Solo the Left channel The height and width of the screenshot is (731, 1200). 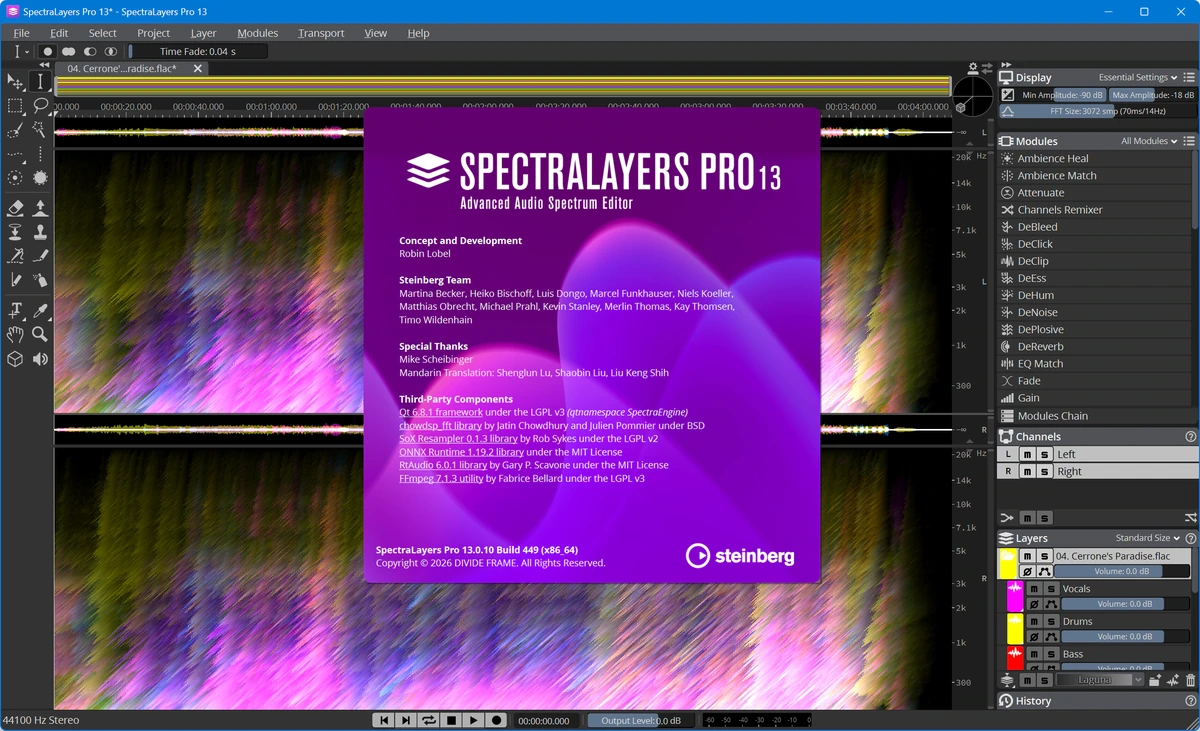click(1044, 454)
